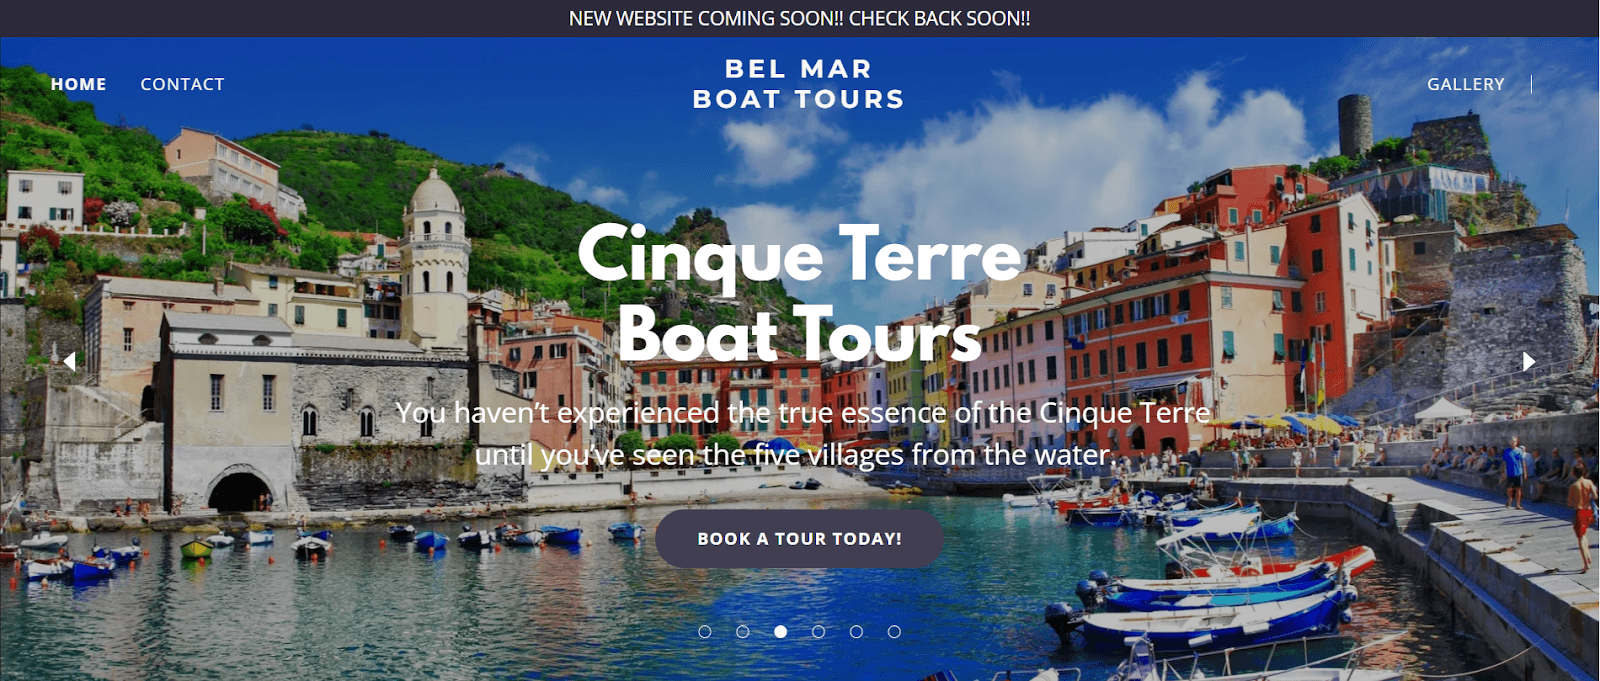Click the subtitle about five villages
The height and width of the screenshot is (681, 1600).
(x=803, y=433)
